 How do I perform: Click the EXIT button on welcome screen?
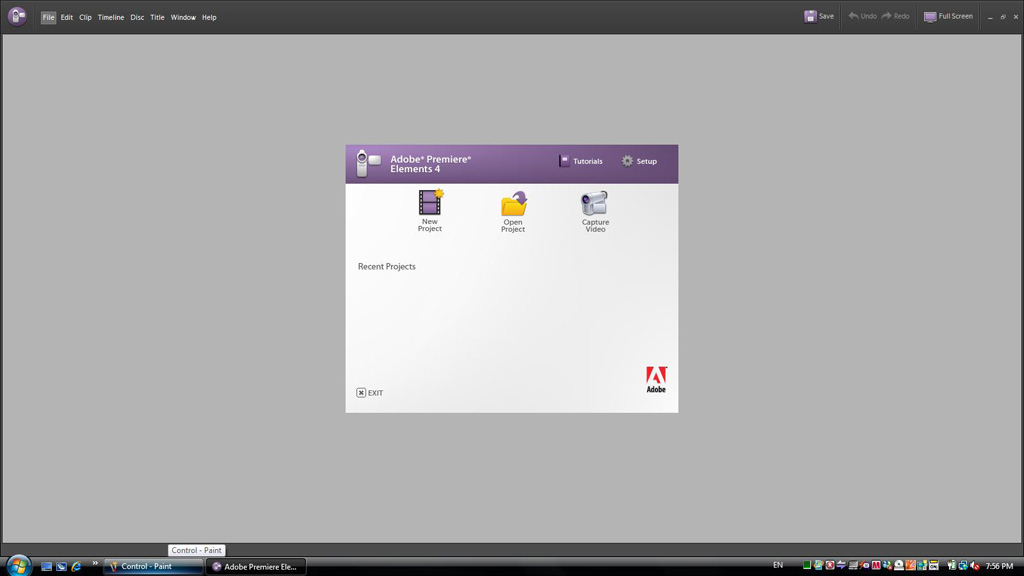click(370, 392)
